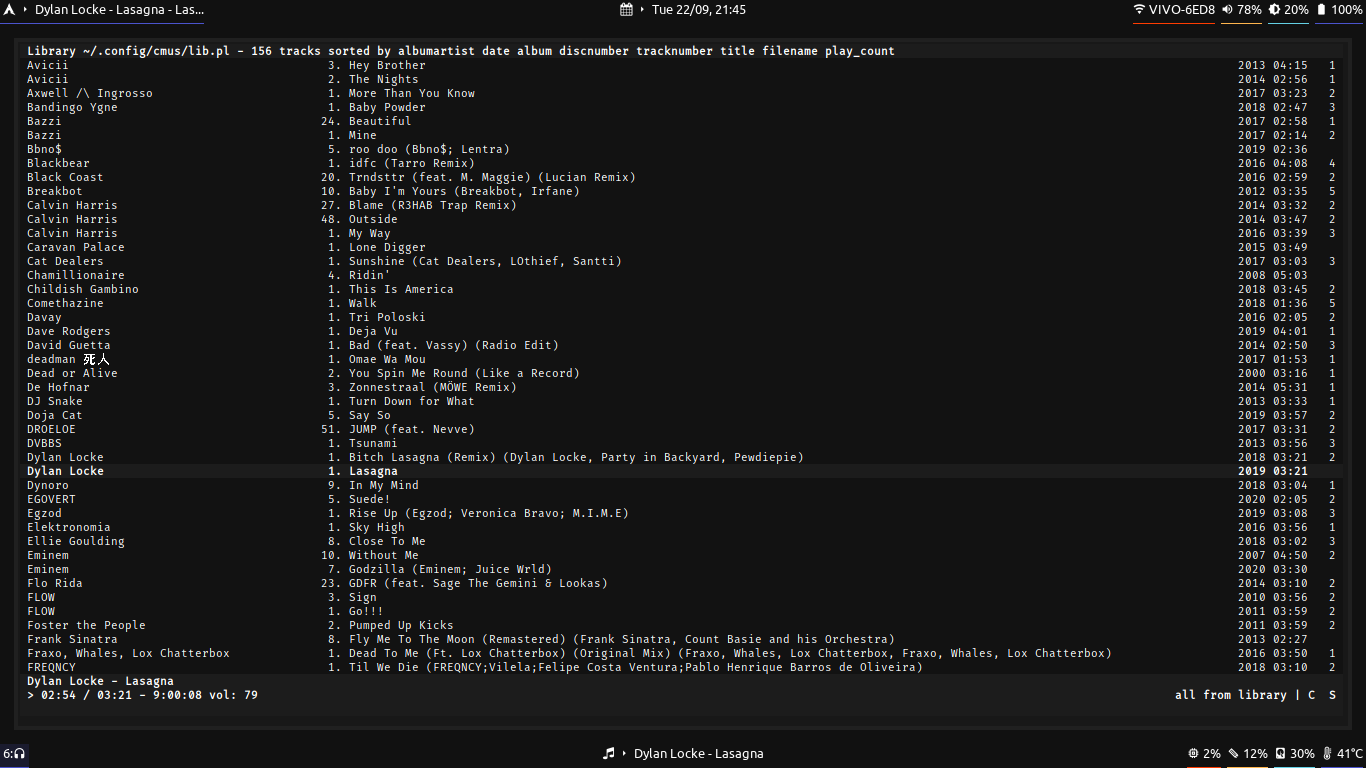Image resolution: width=1366 pixels, height=768 pixels.
Task: Select 'Tri Poloski' by Davay
Action: pyautogui.click(x=683, y=317)
